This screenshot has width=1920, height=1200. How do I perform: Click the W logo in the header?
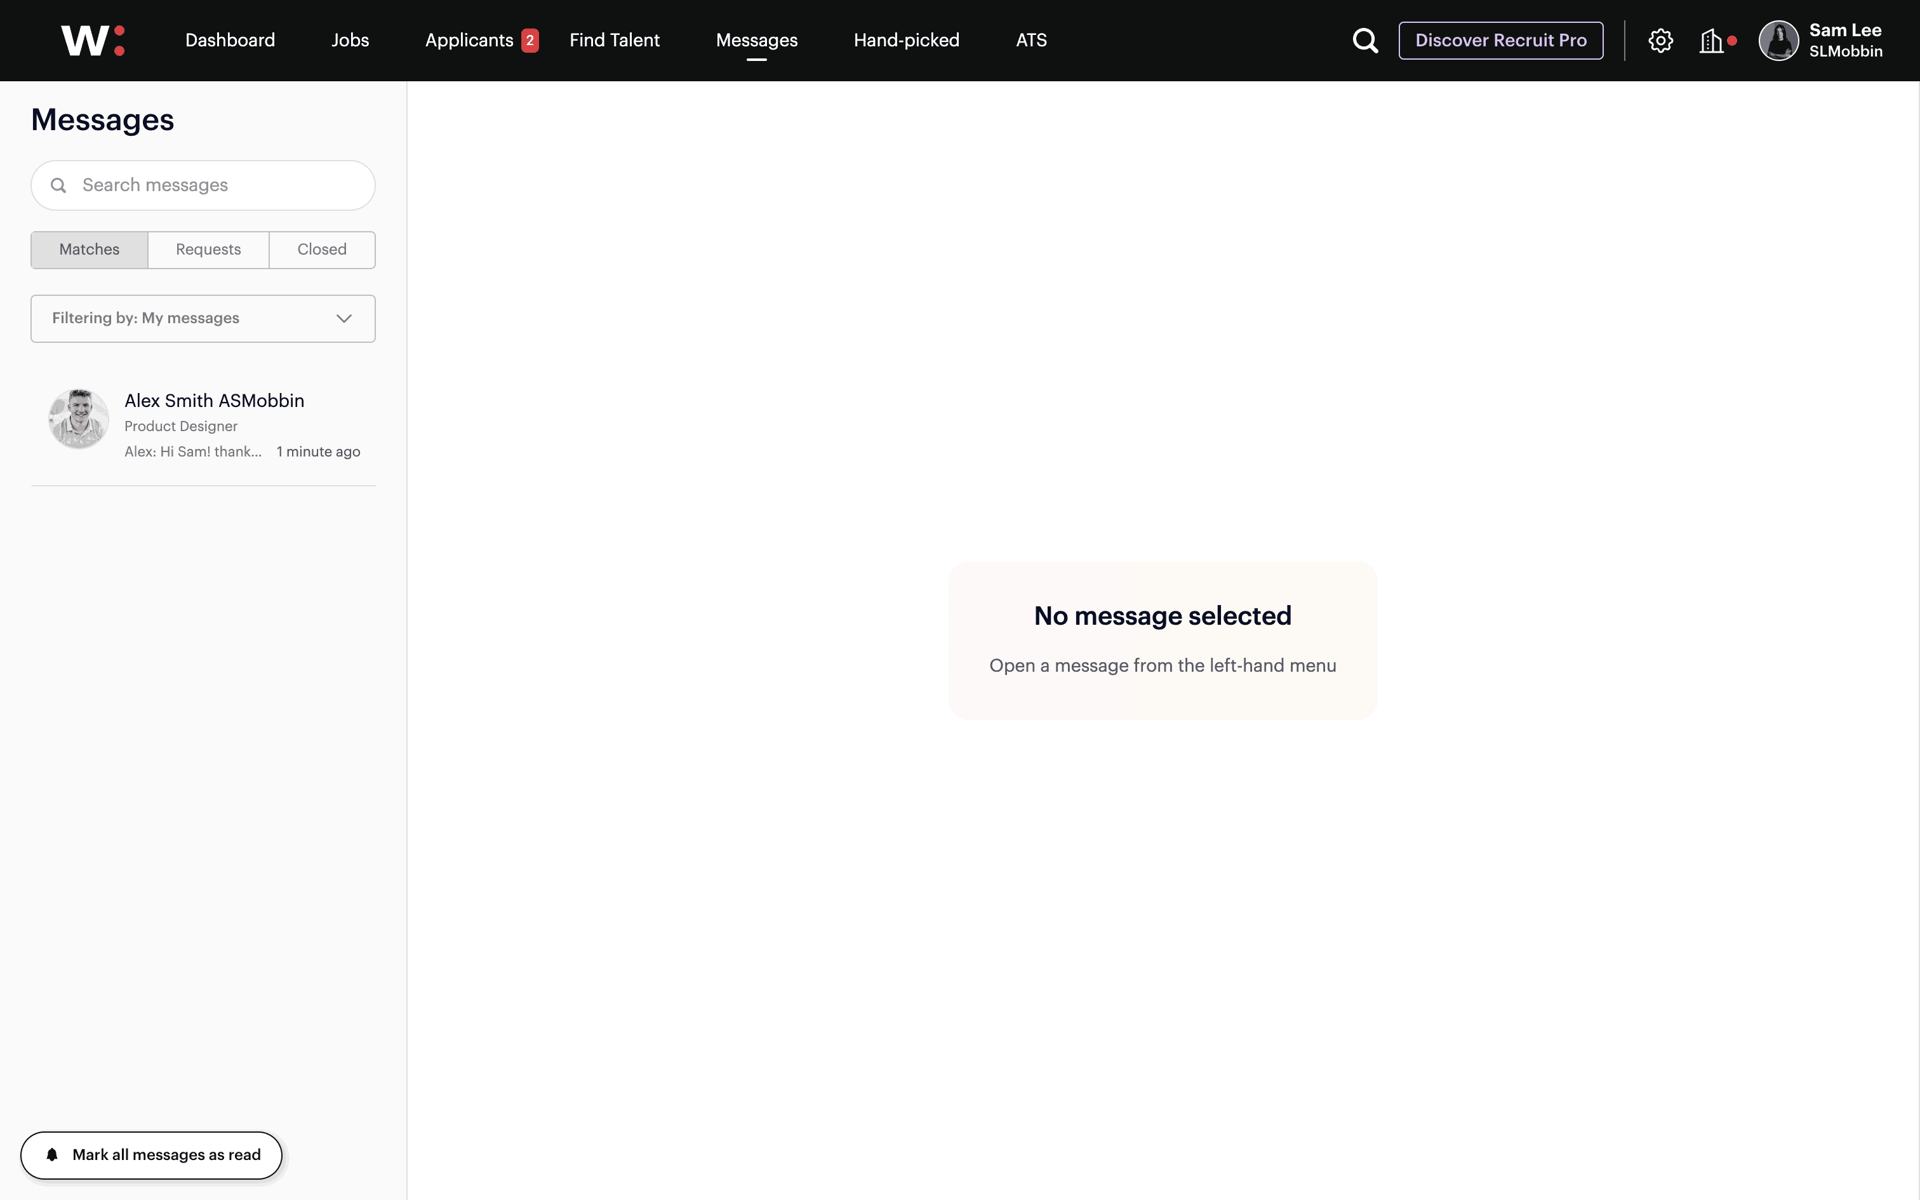pos(93,40)
